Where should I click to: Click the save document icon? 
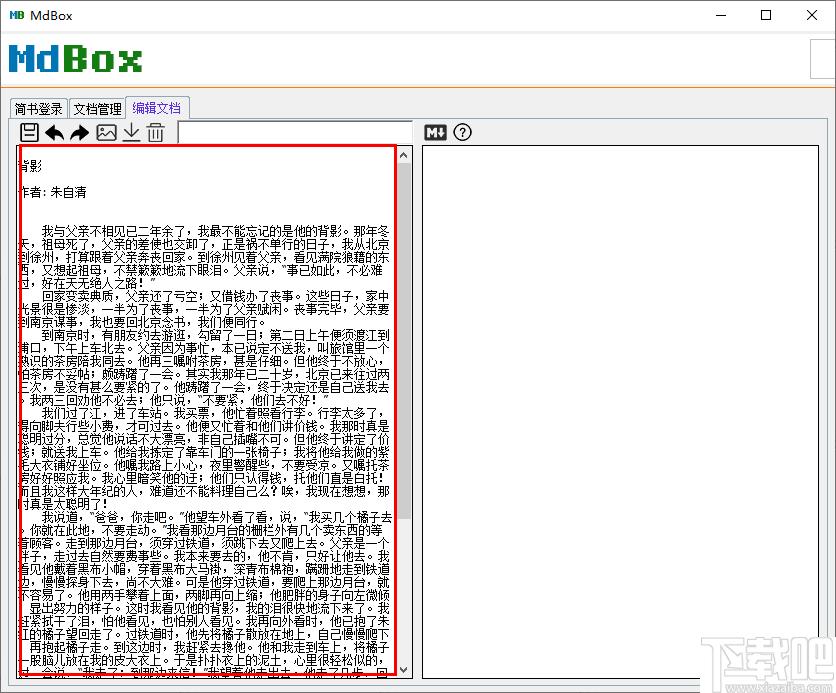(x=29, y=132)
